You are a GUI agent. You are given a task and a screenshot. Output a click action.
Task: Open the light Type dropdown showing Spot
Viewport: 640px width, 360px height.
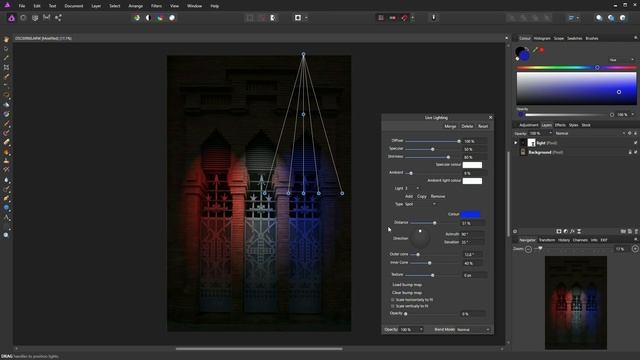coord(420,204)
